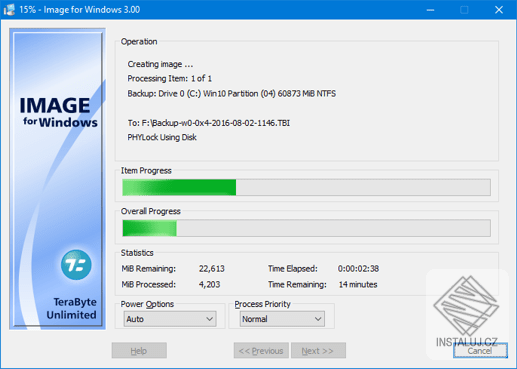Click the 'Backup: Drive 0 (C:) Win10 Partition' line
517x369 pixels.
click(x=232, y=94)
